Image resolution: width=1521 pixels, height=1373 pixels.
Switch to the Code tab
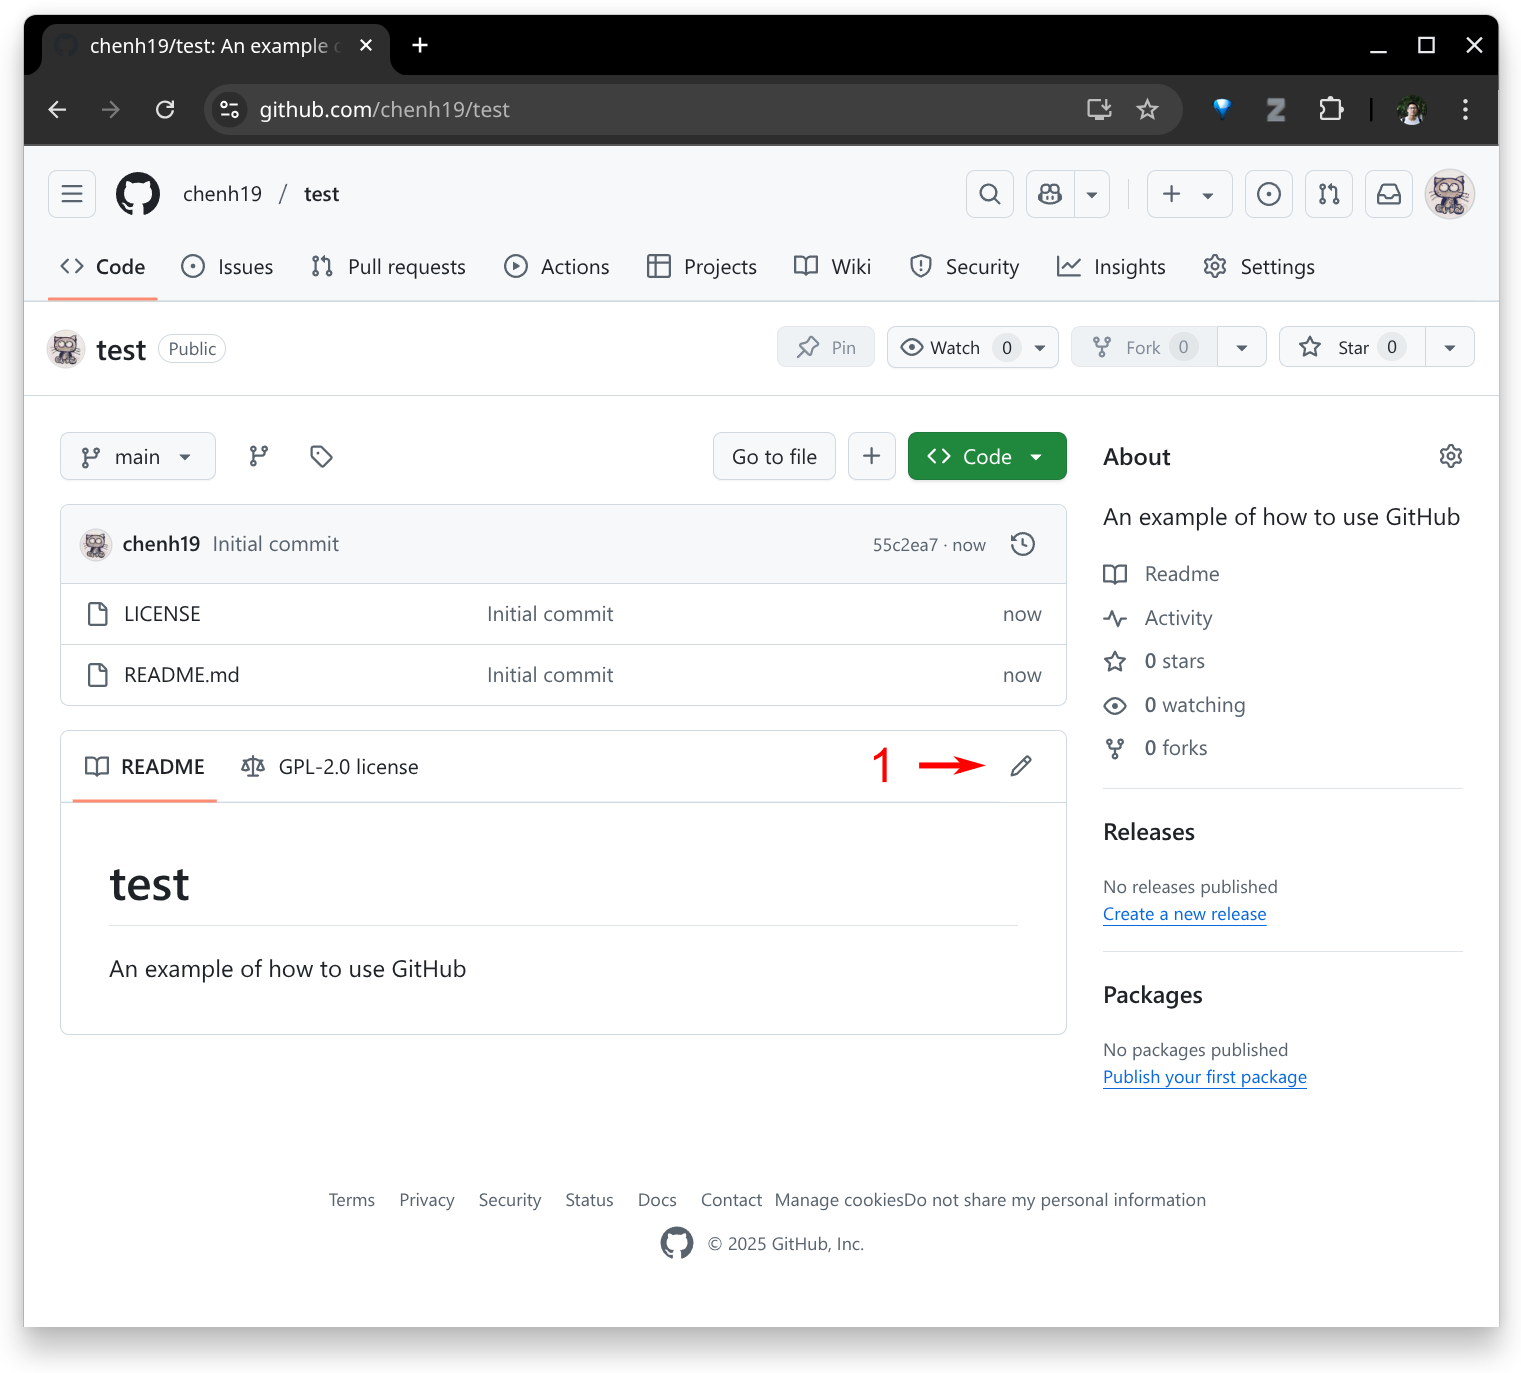(103, 267)
